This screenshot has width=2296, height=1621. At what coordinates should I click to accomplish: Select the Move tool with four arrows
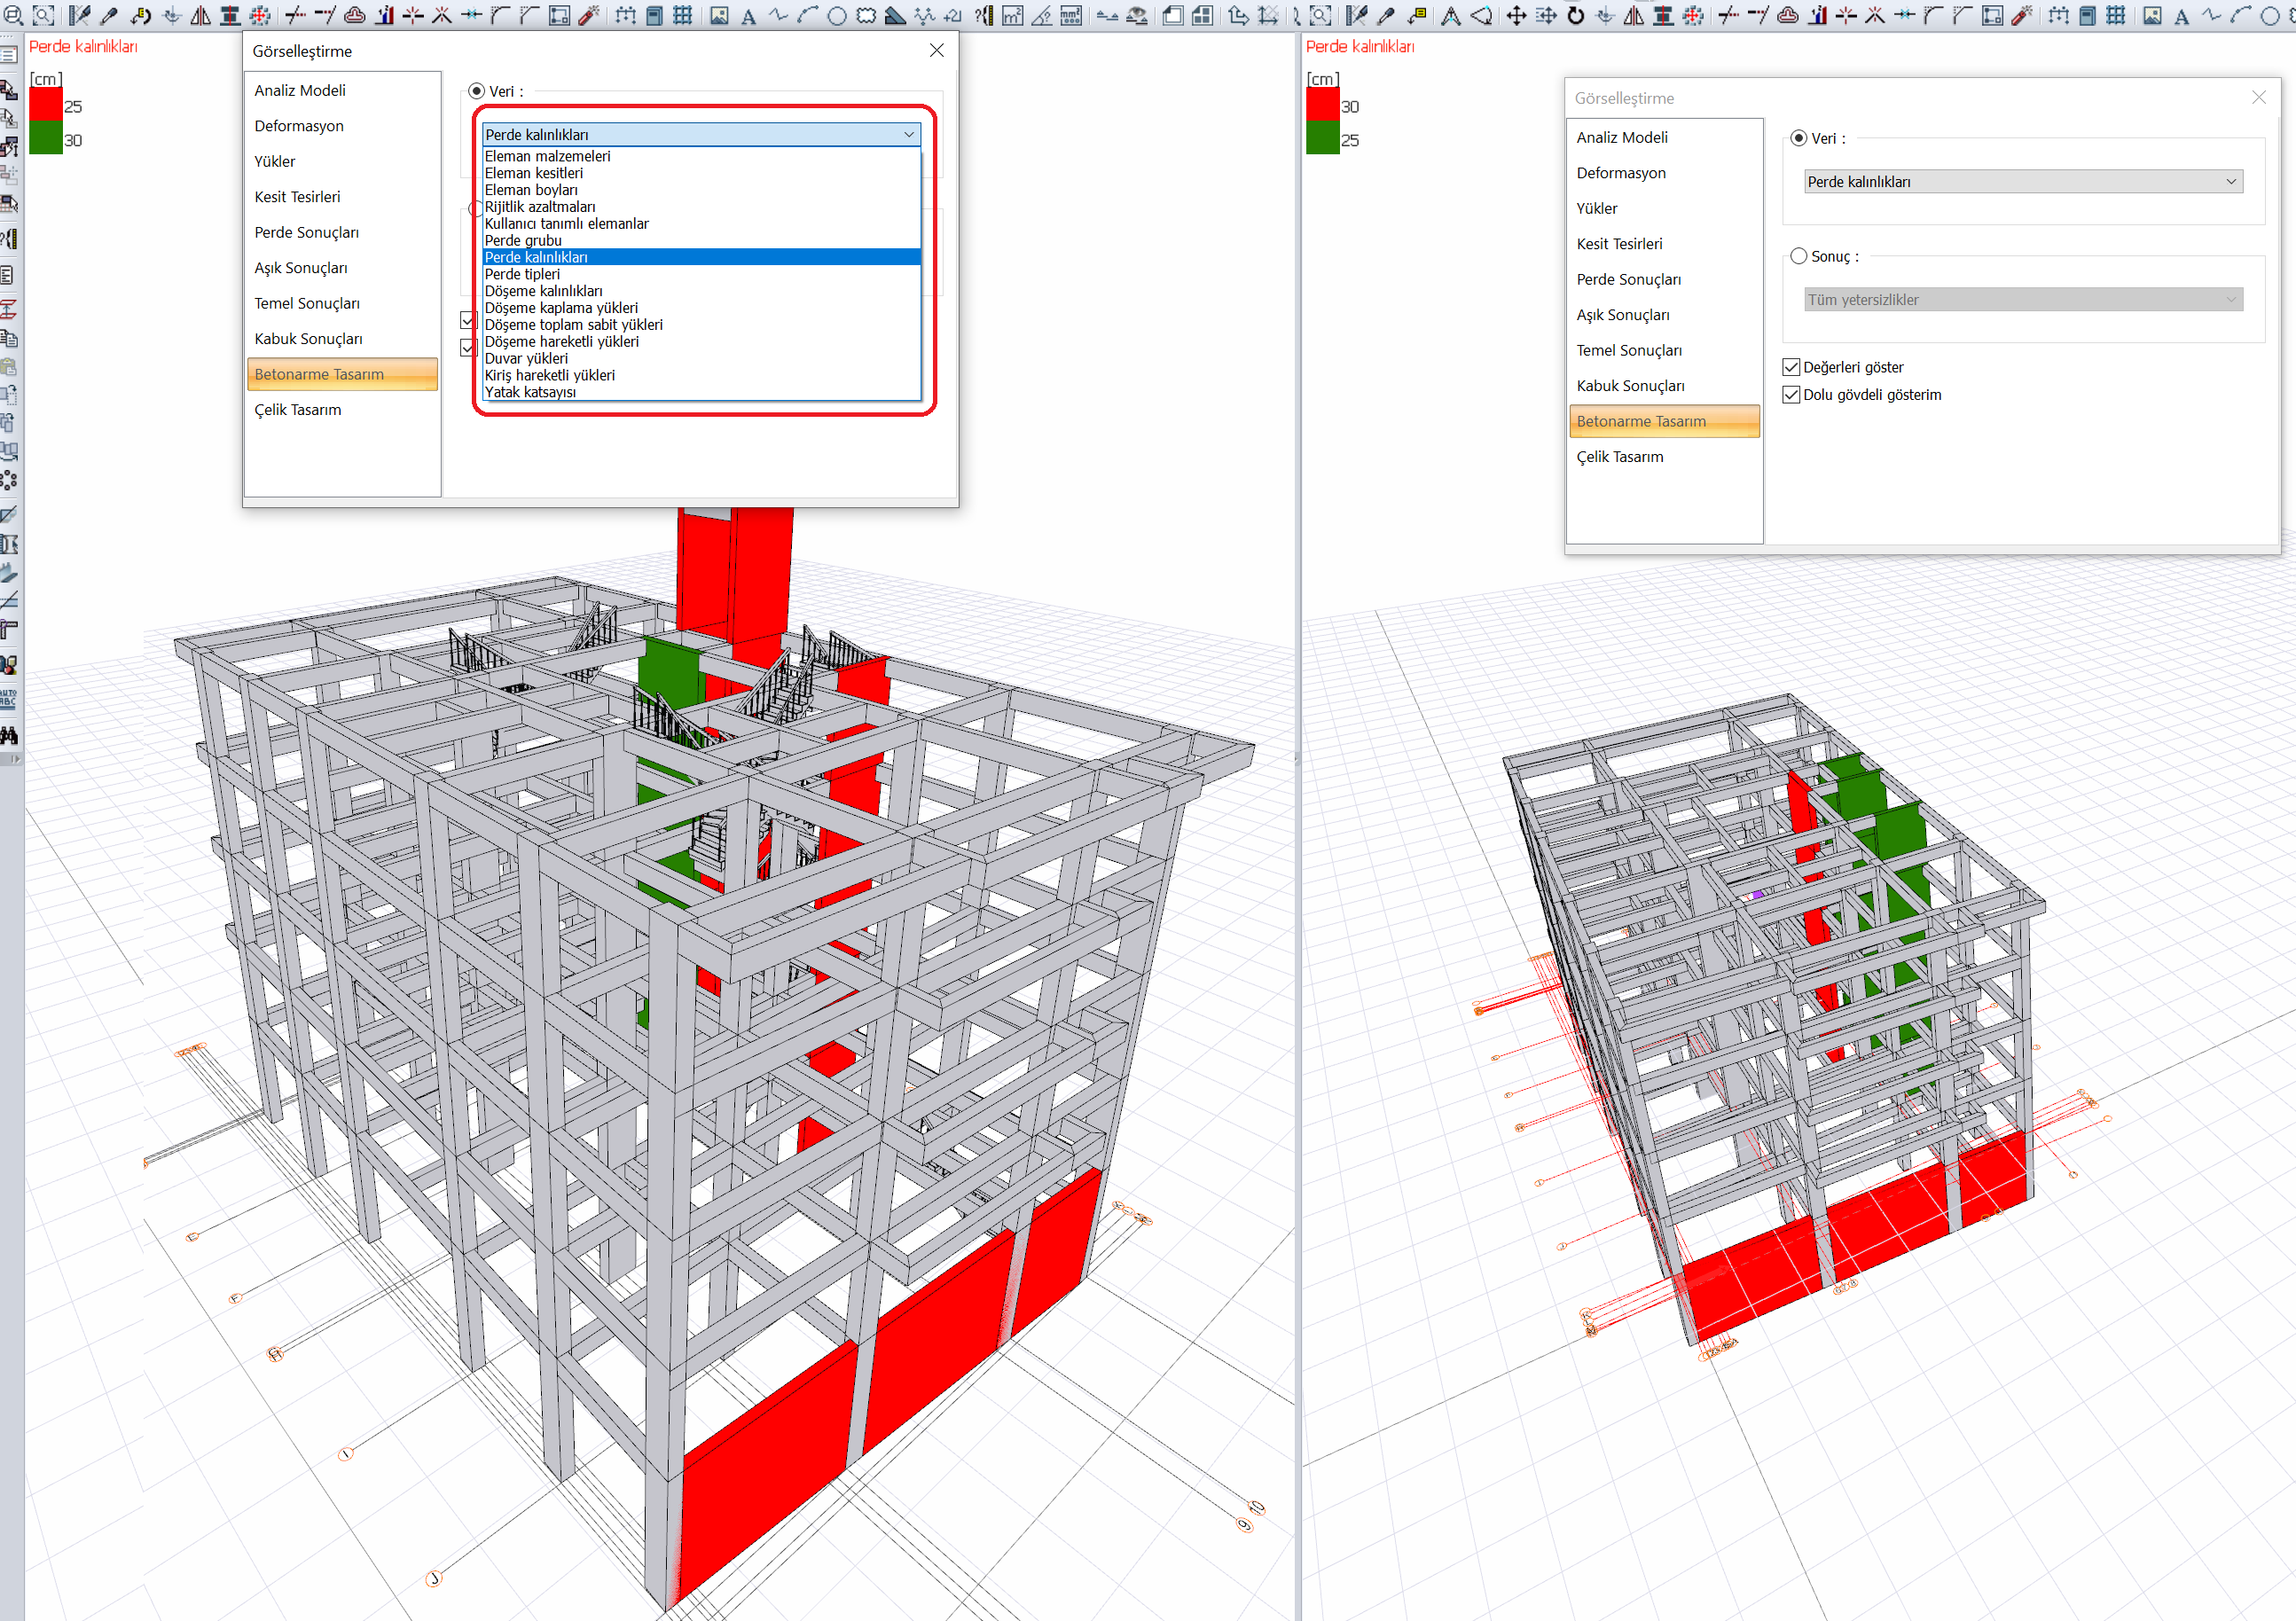pyautogui.click(x=1516, y=15)
